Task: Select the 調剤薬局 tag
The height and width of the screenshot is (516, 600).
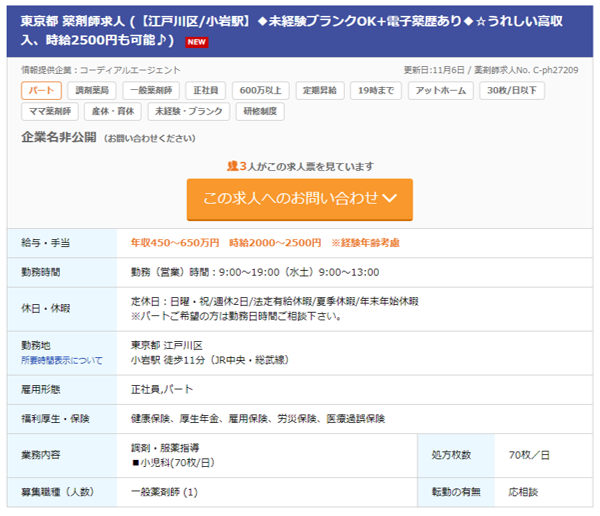Action: coord(95,91)
